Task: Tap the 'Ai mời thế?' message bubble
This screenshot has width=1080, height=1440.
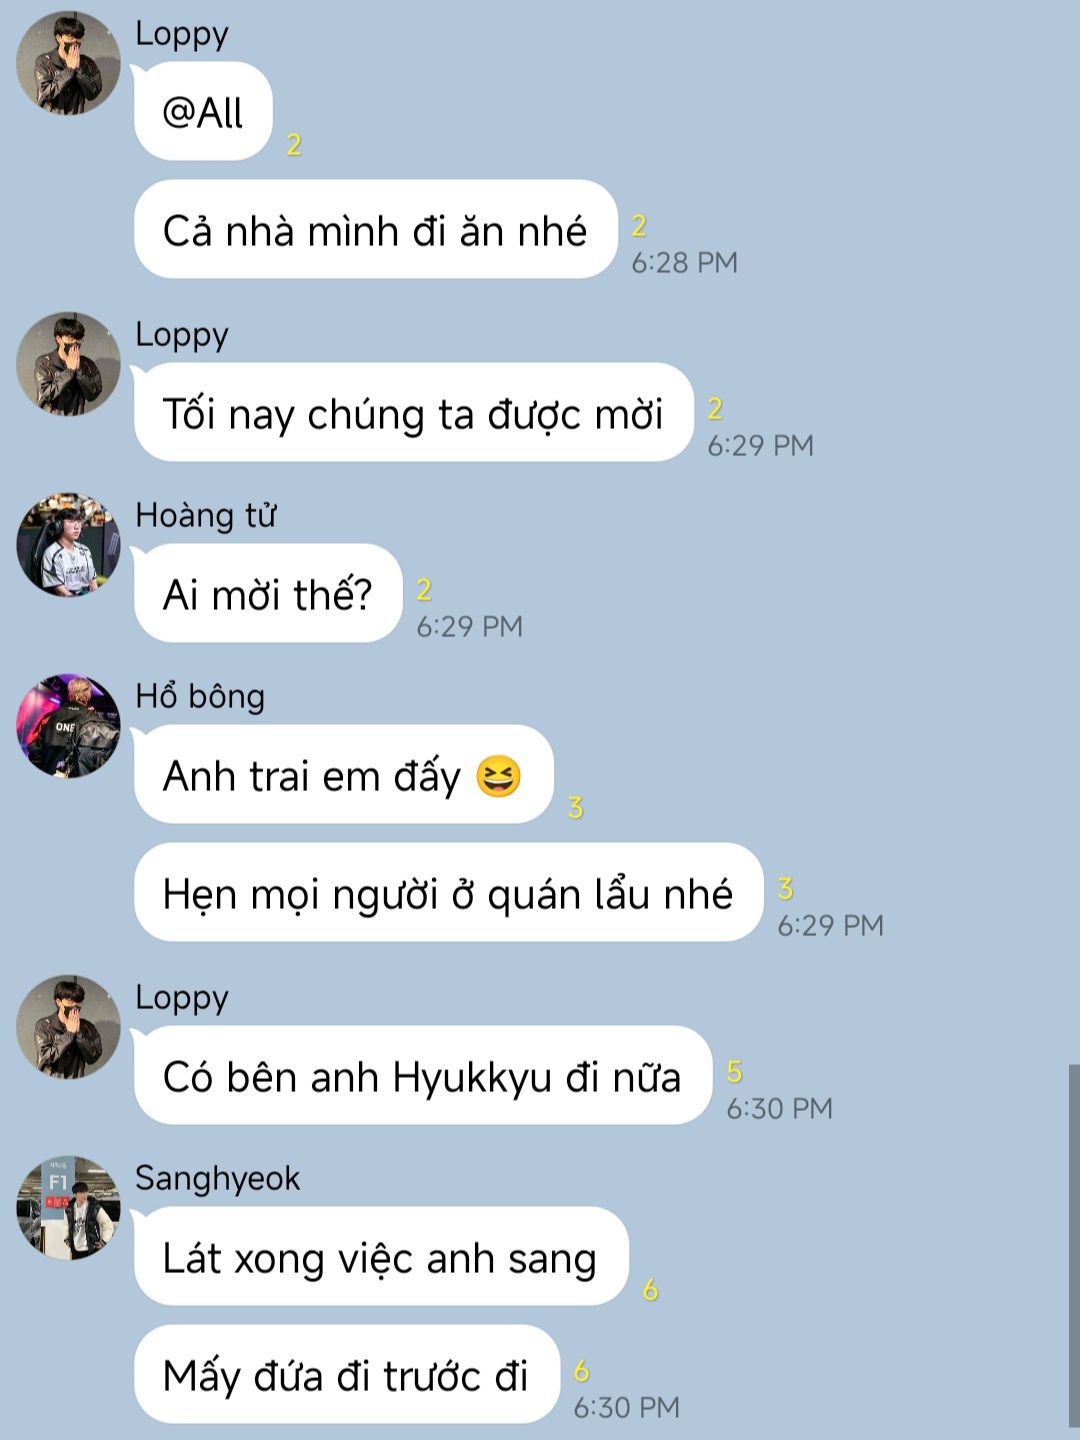Action: (267, 594)
